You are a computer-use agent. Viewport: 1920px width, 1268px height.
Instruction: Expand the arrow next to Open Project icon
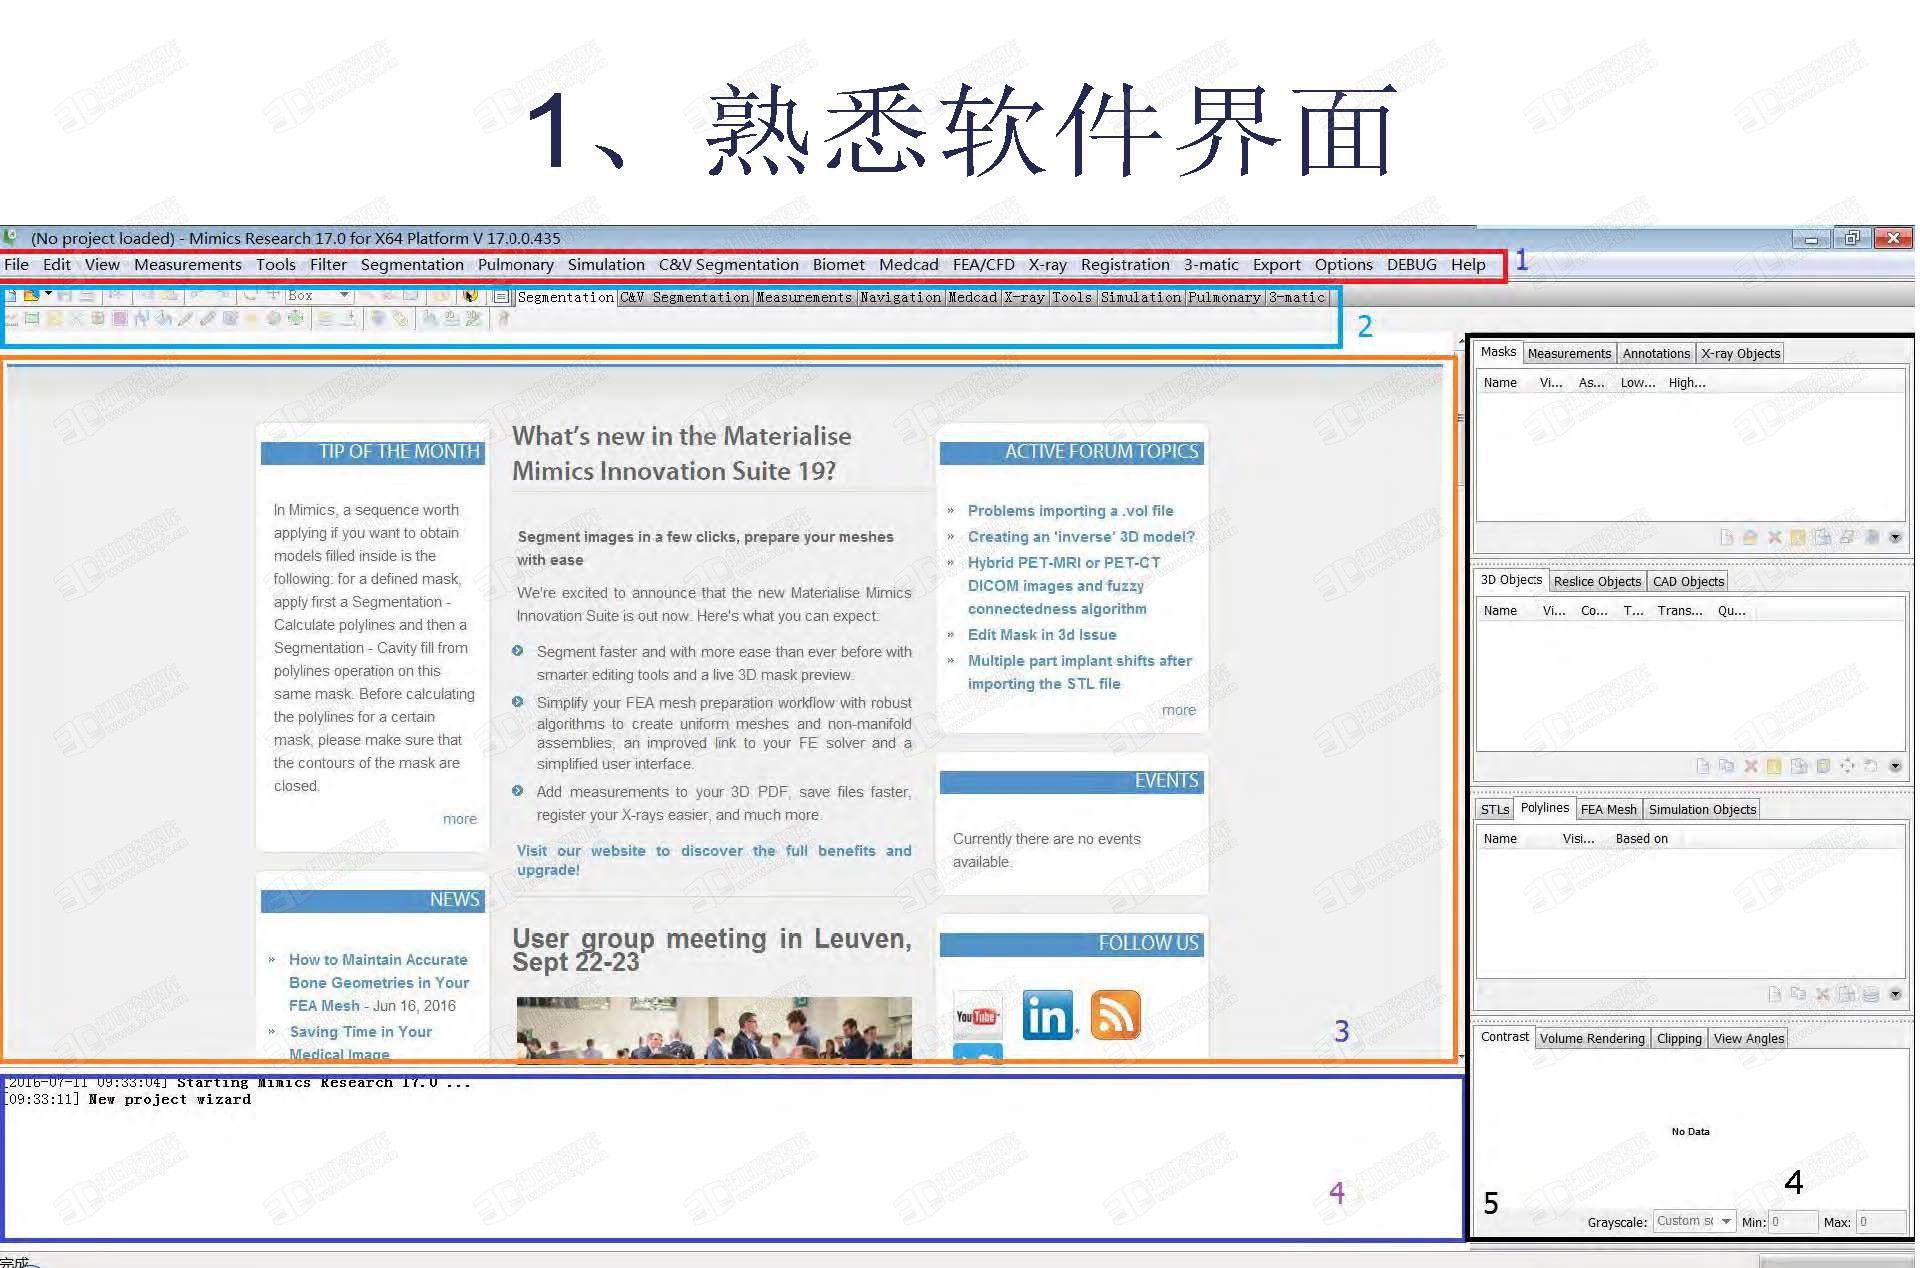[48, 294]
